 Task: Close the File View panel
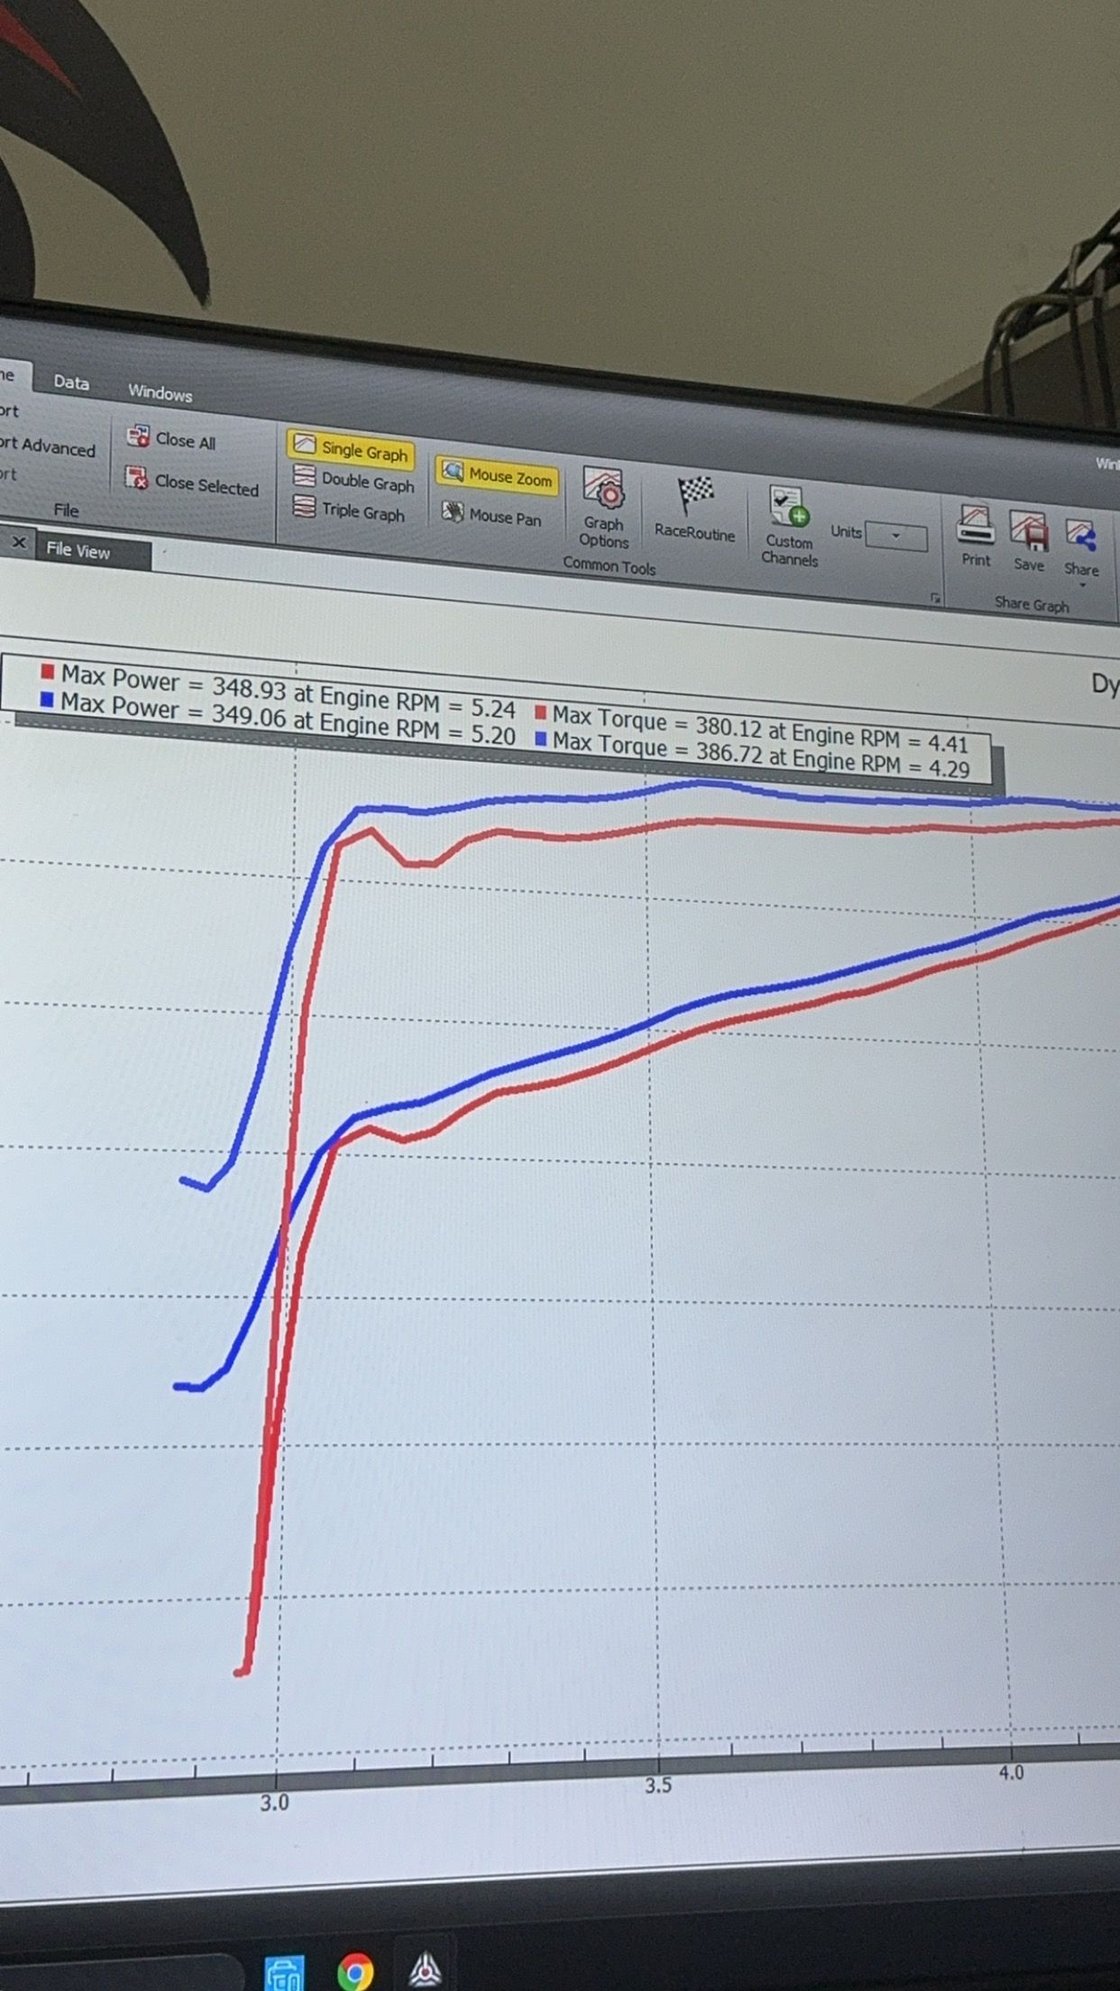(18, 543)
